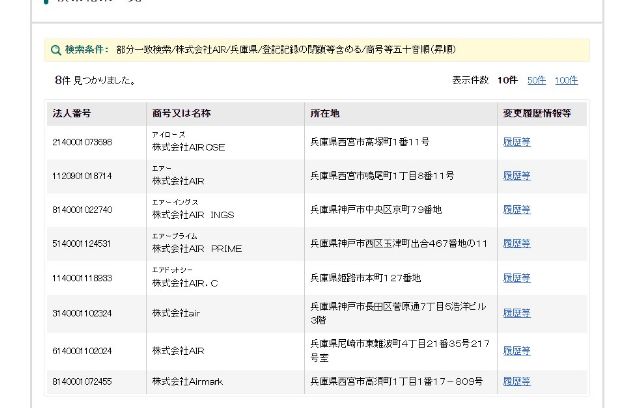Select corporate number 5140001124531

(82, 244)
